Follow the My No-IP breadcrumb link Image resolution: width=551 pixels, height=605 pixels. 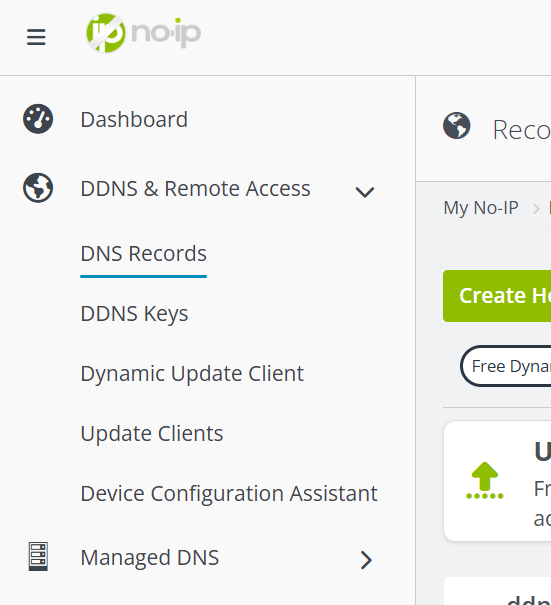(x=481, y=208)
